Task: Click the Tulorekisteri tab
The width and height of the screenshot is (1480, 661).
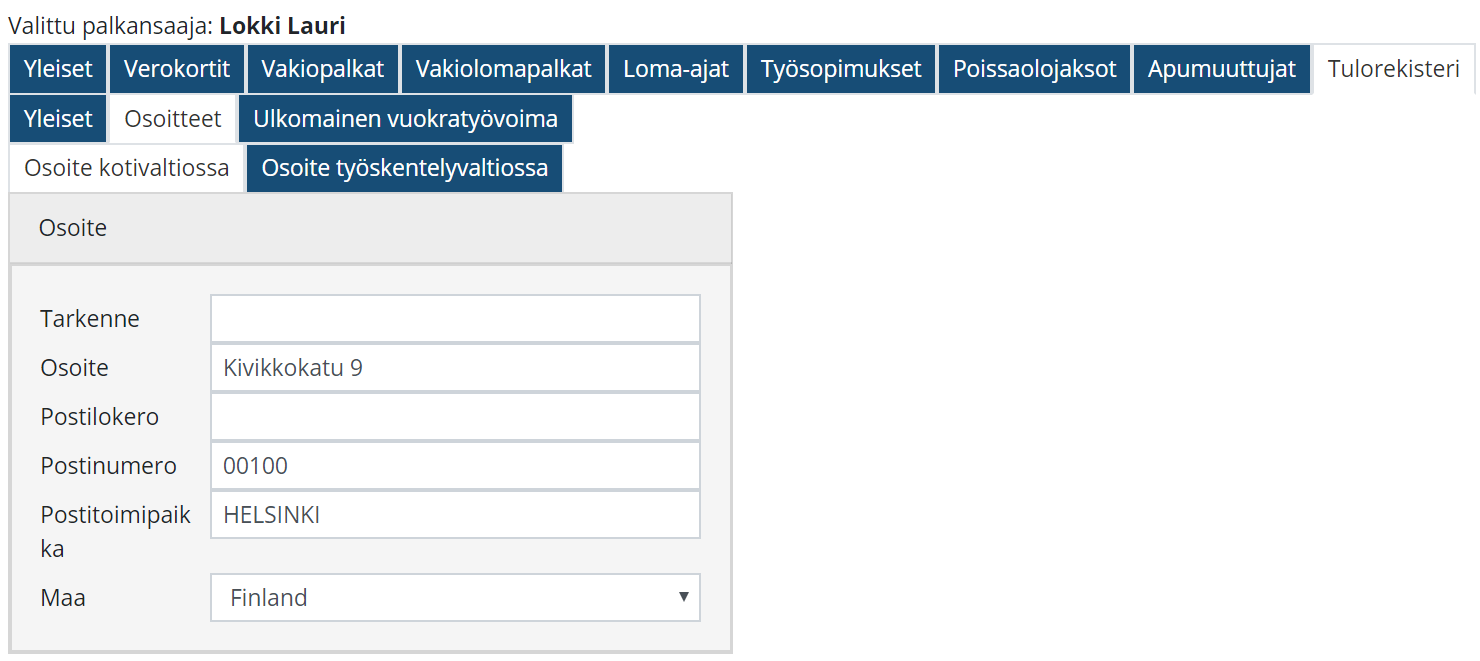Action: 1394,69
